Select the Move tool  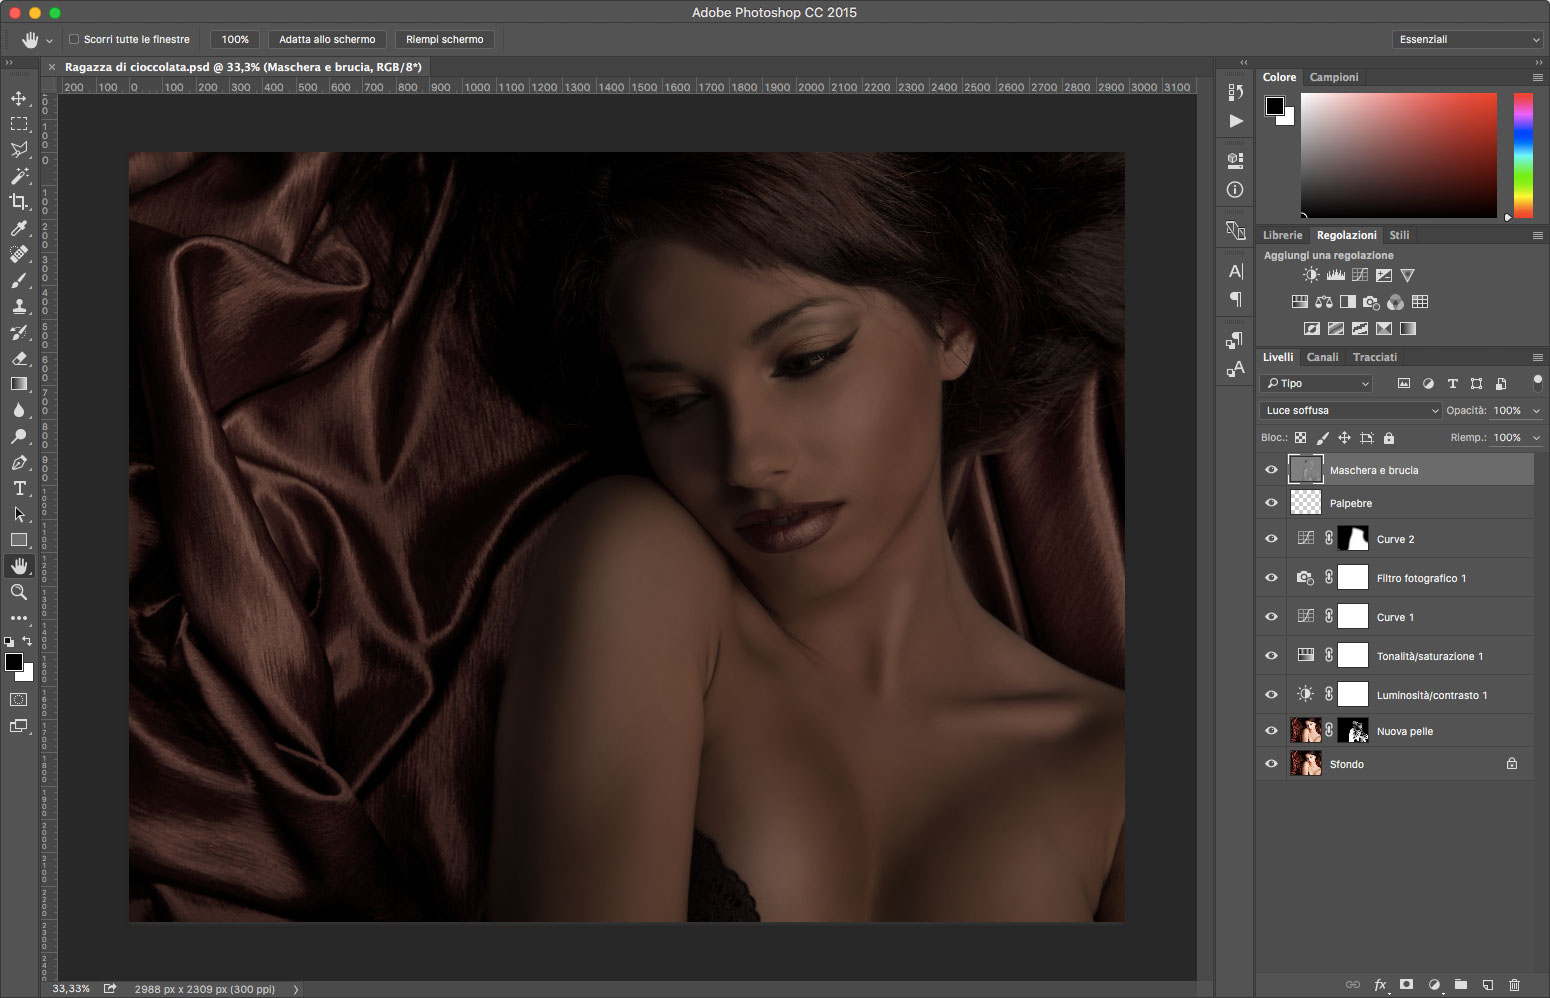[x=19, y=98]
